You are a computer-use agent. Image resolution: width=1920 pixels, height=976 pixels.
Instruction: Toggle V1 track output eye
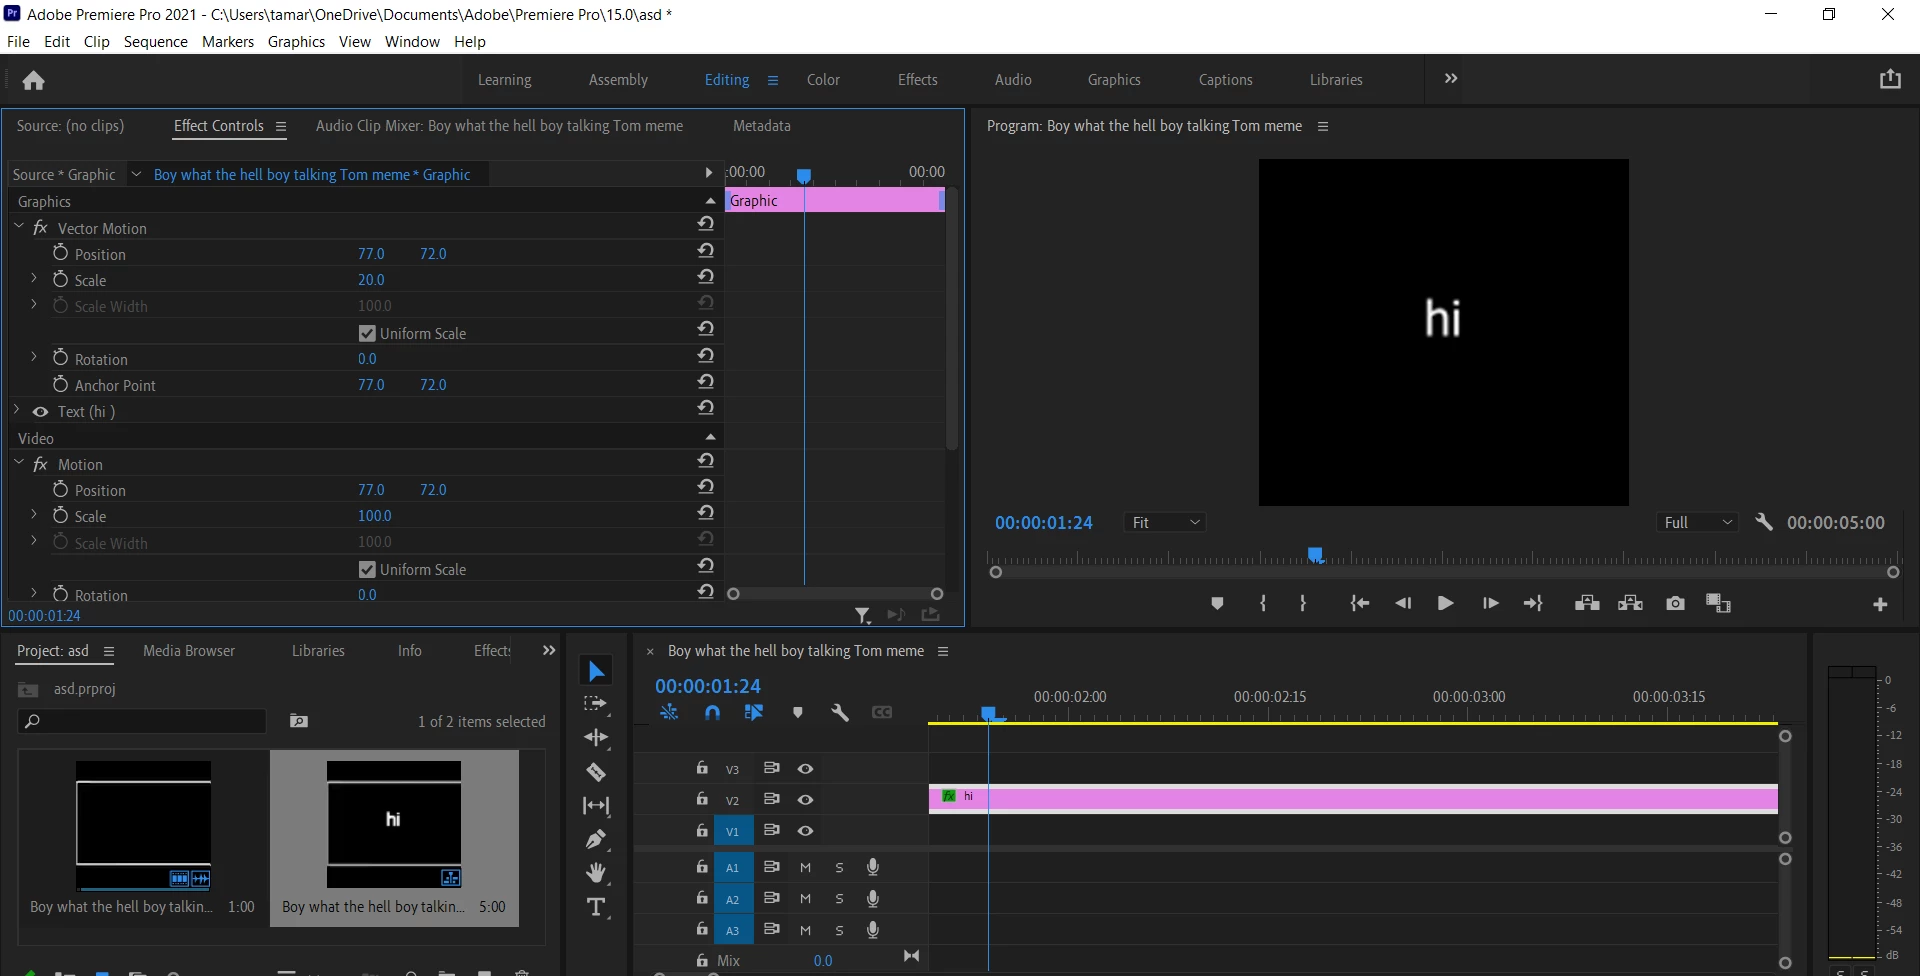pos(805,830)
